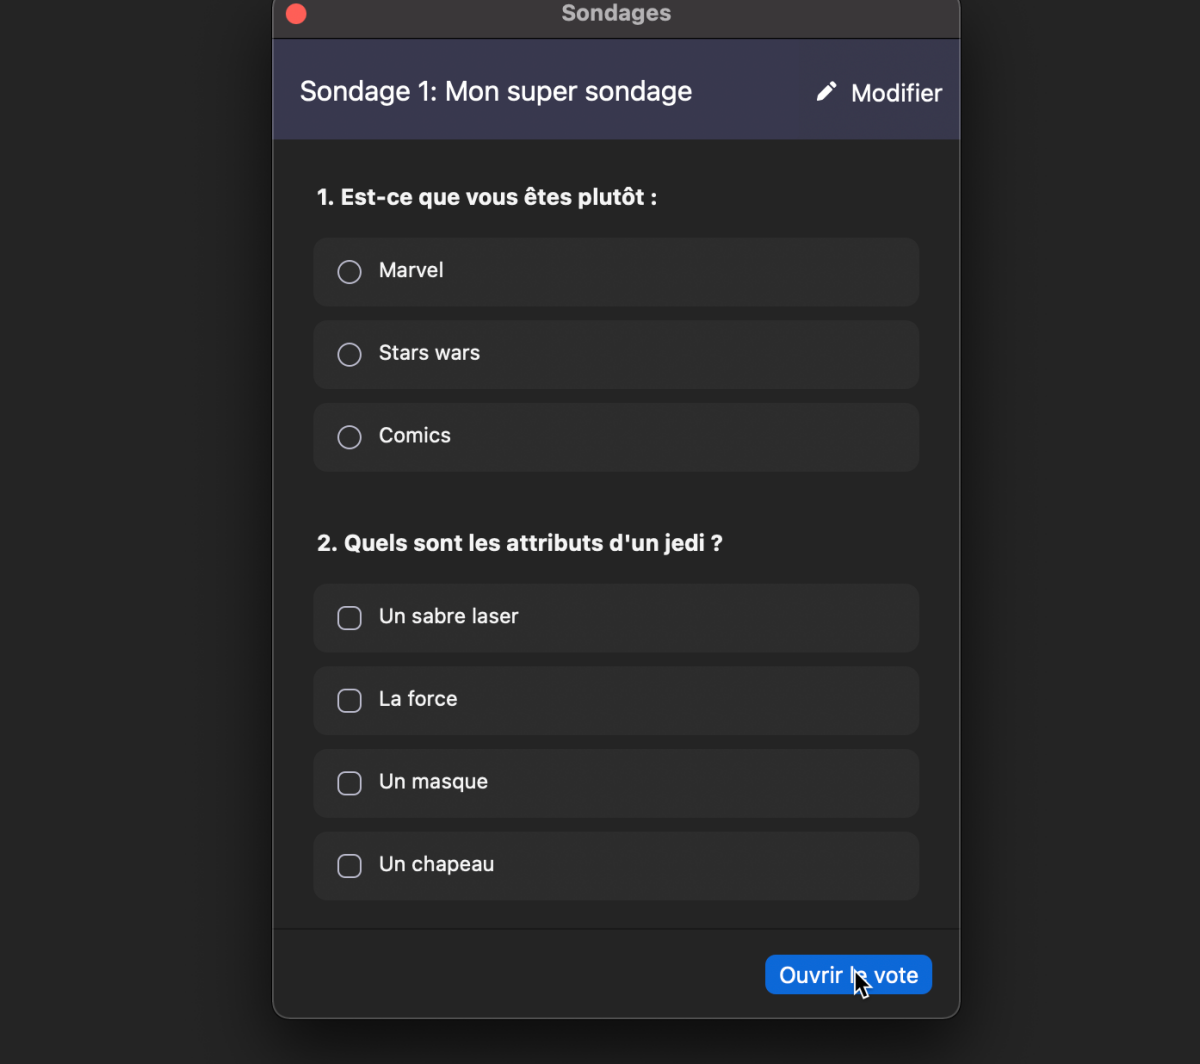
Task: Toggle the Un chapeau checkbox
Action: [349, 865]
